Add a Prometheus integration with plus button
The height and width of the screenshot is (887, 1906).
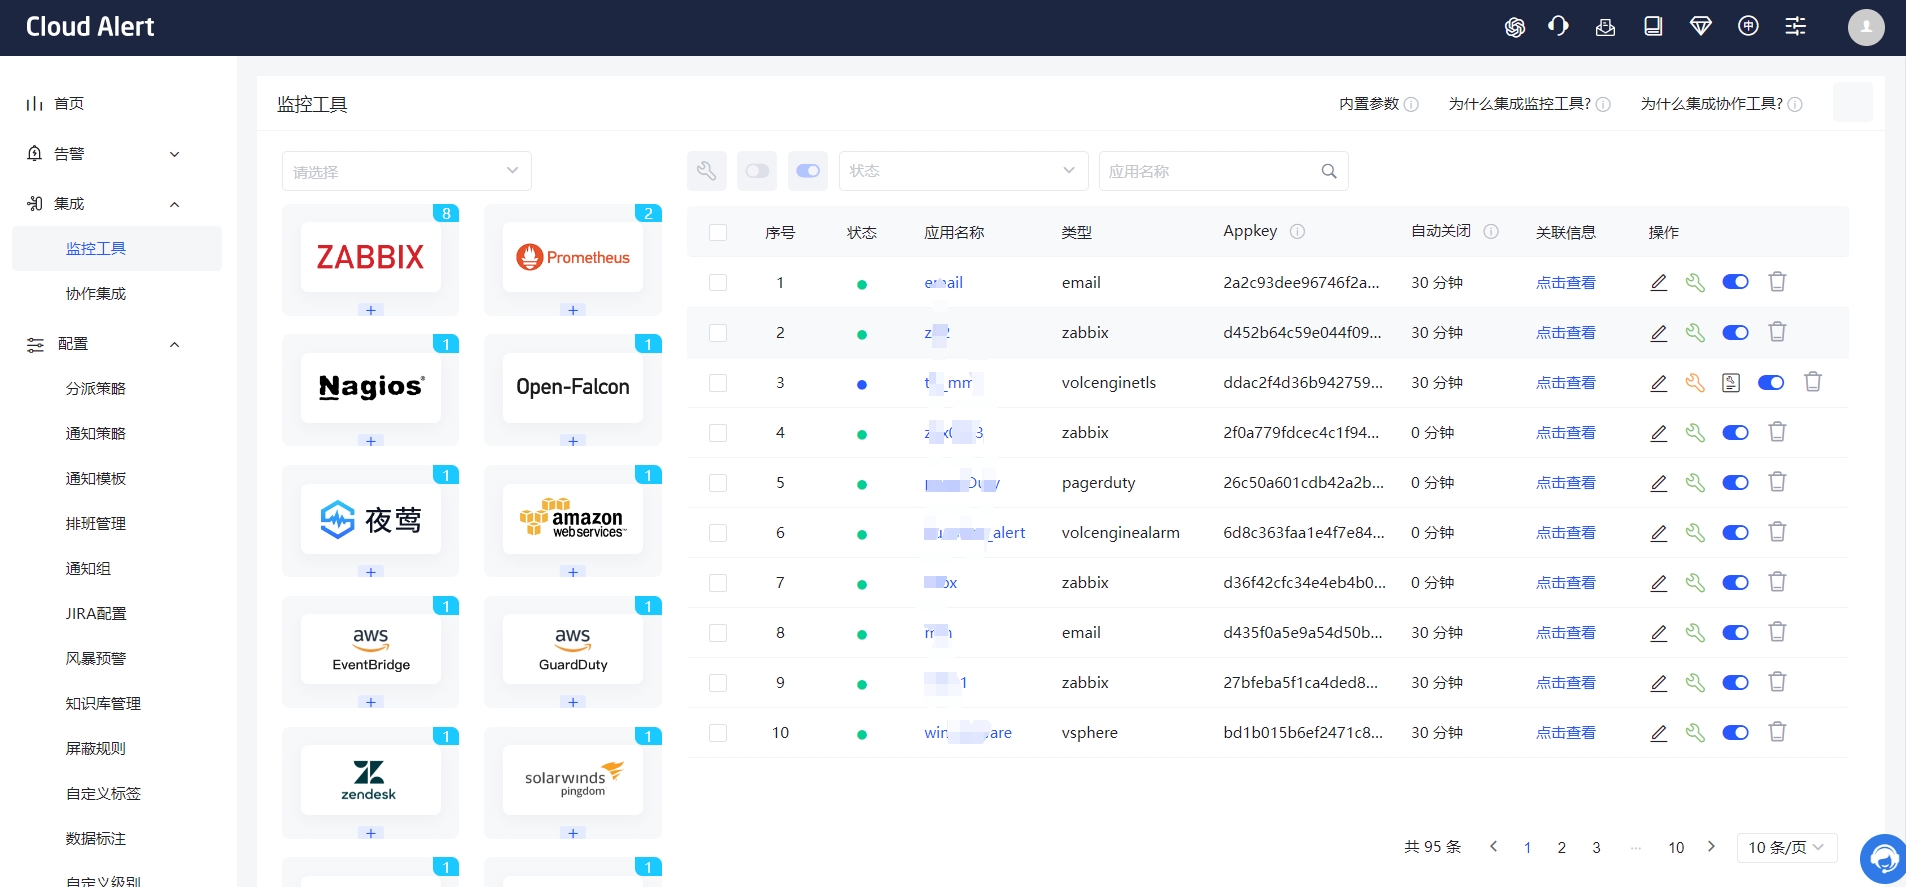click(573, 310)
